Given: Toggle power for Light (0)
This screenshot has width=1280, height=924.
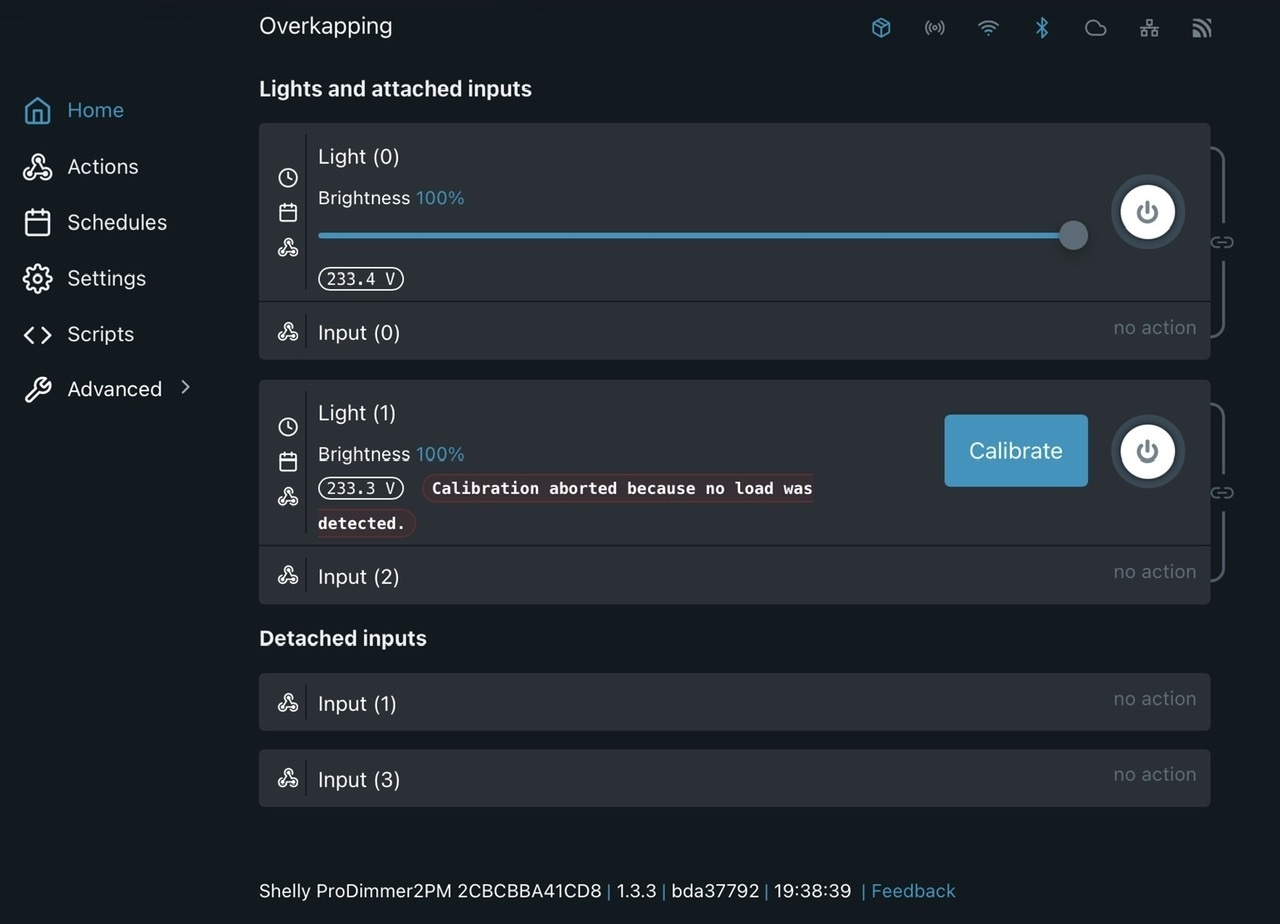Looking at the screenshot, I should [1147, 212].
